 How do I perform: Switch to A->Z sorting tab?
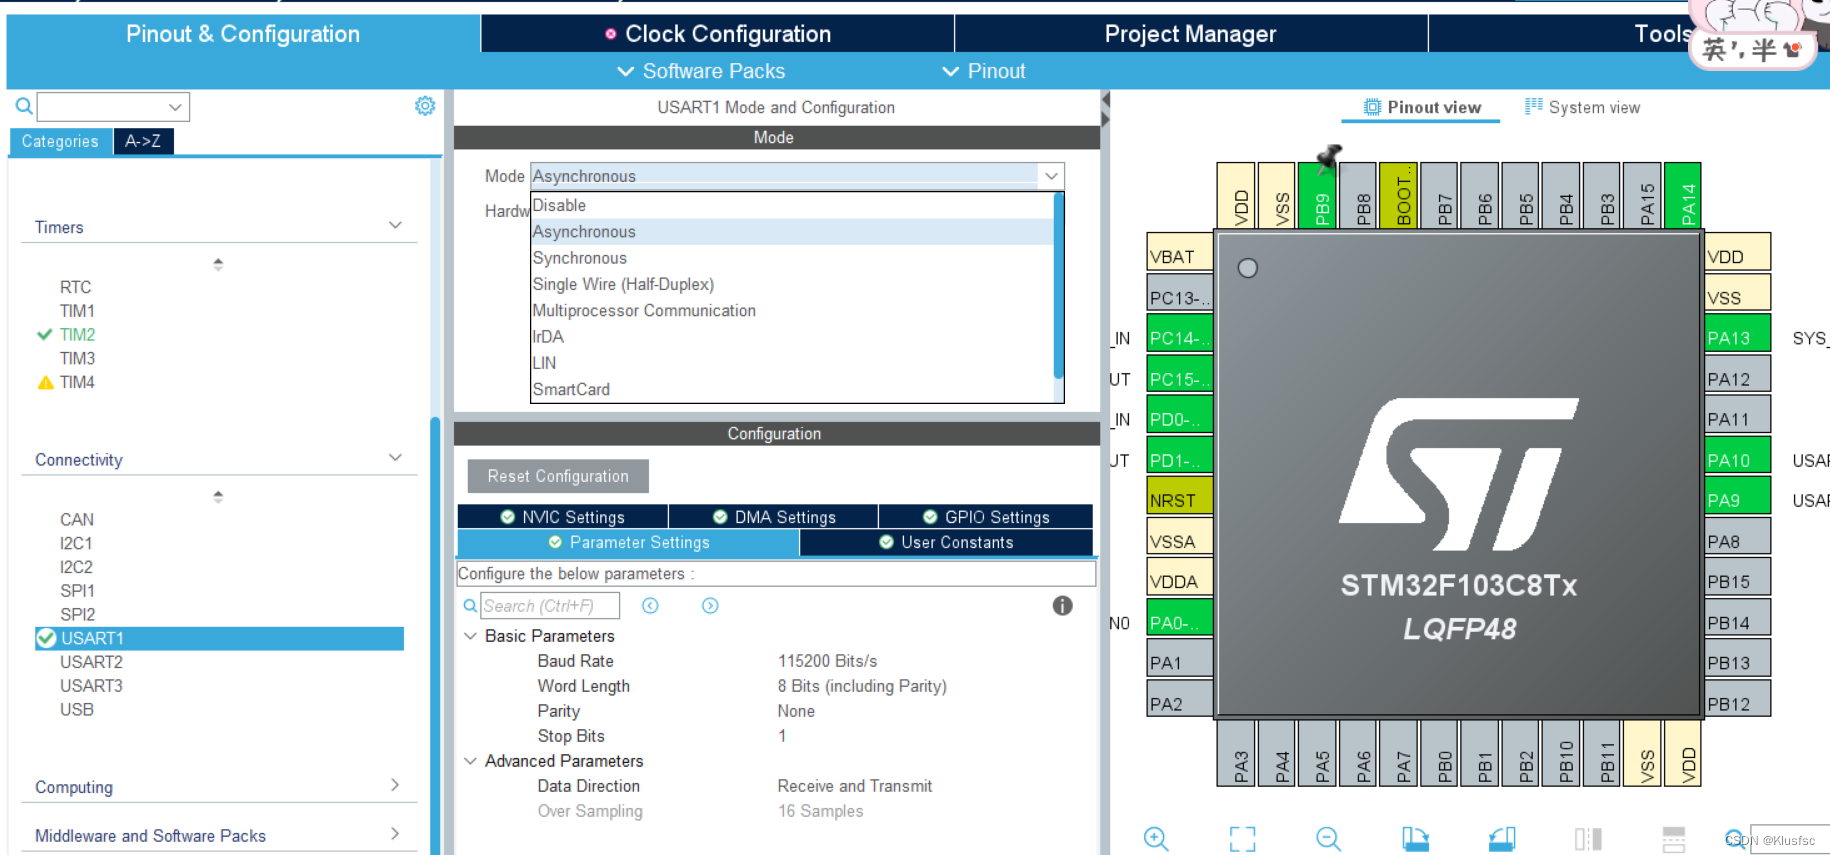click(x=143, y=141)
